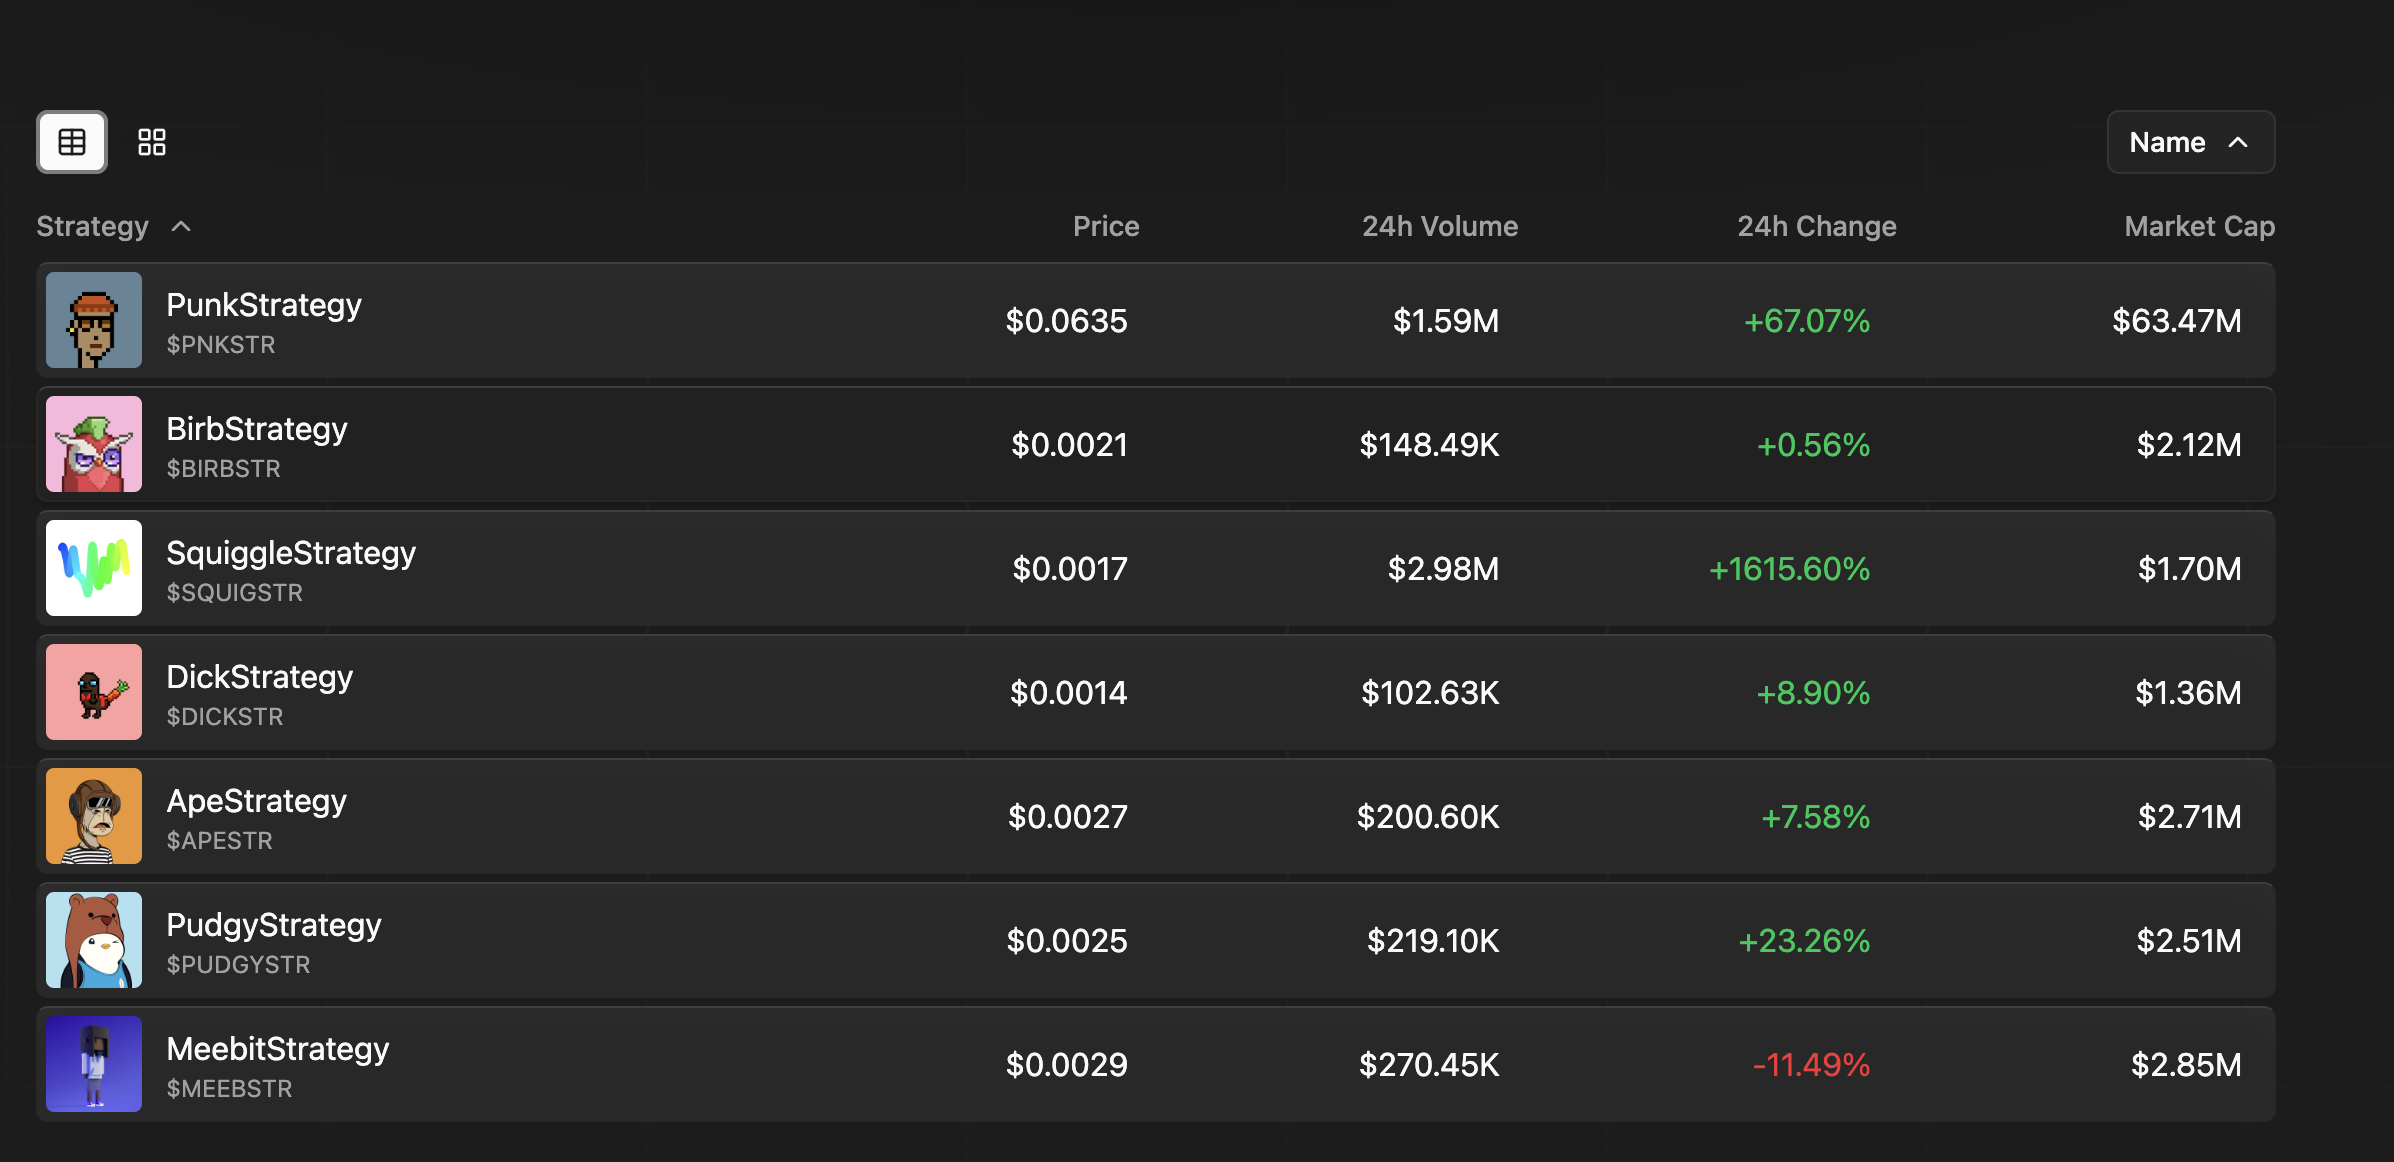The image size is (2394, 1162).
Task: Open the Name sort dropdown
Action: pyautogui.click(x=2190, y=142)
